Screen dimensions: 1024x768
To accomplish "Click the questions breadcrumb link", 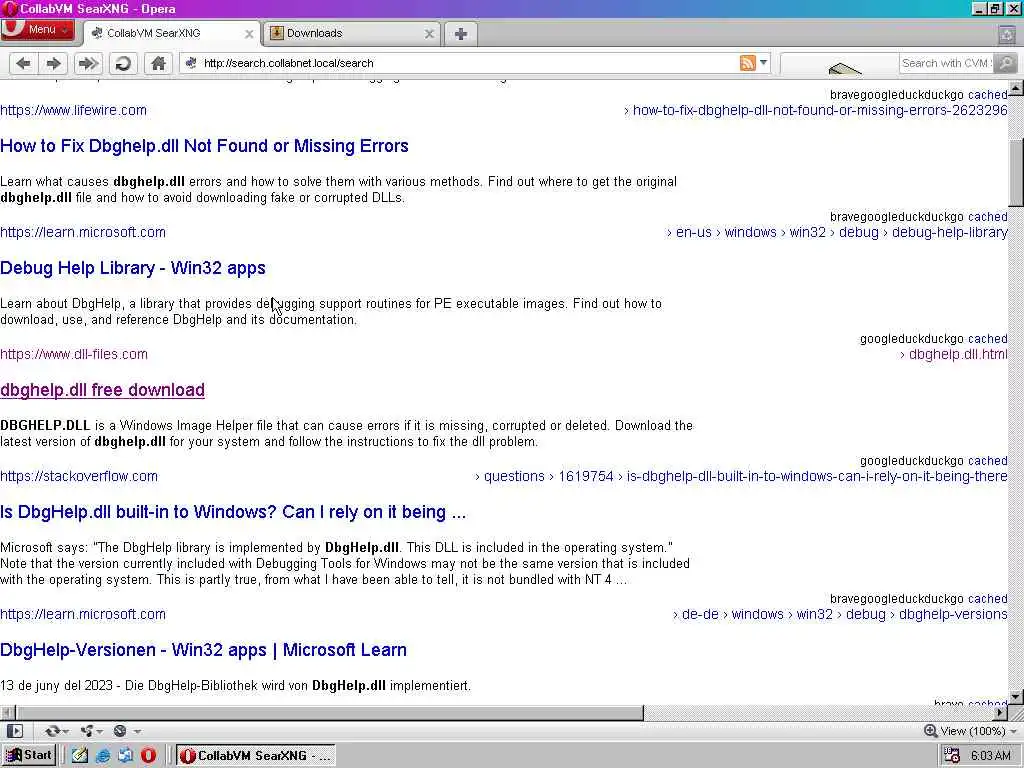I will point(514,476).
